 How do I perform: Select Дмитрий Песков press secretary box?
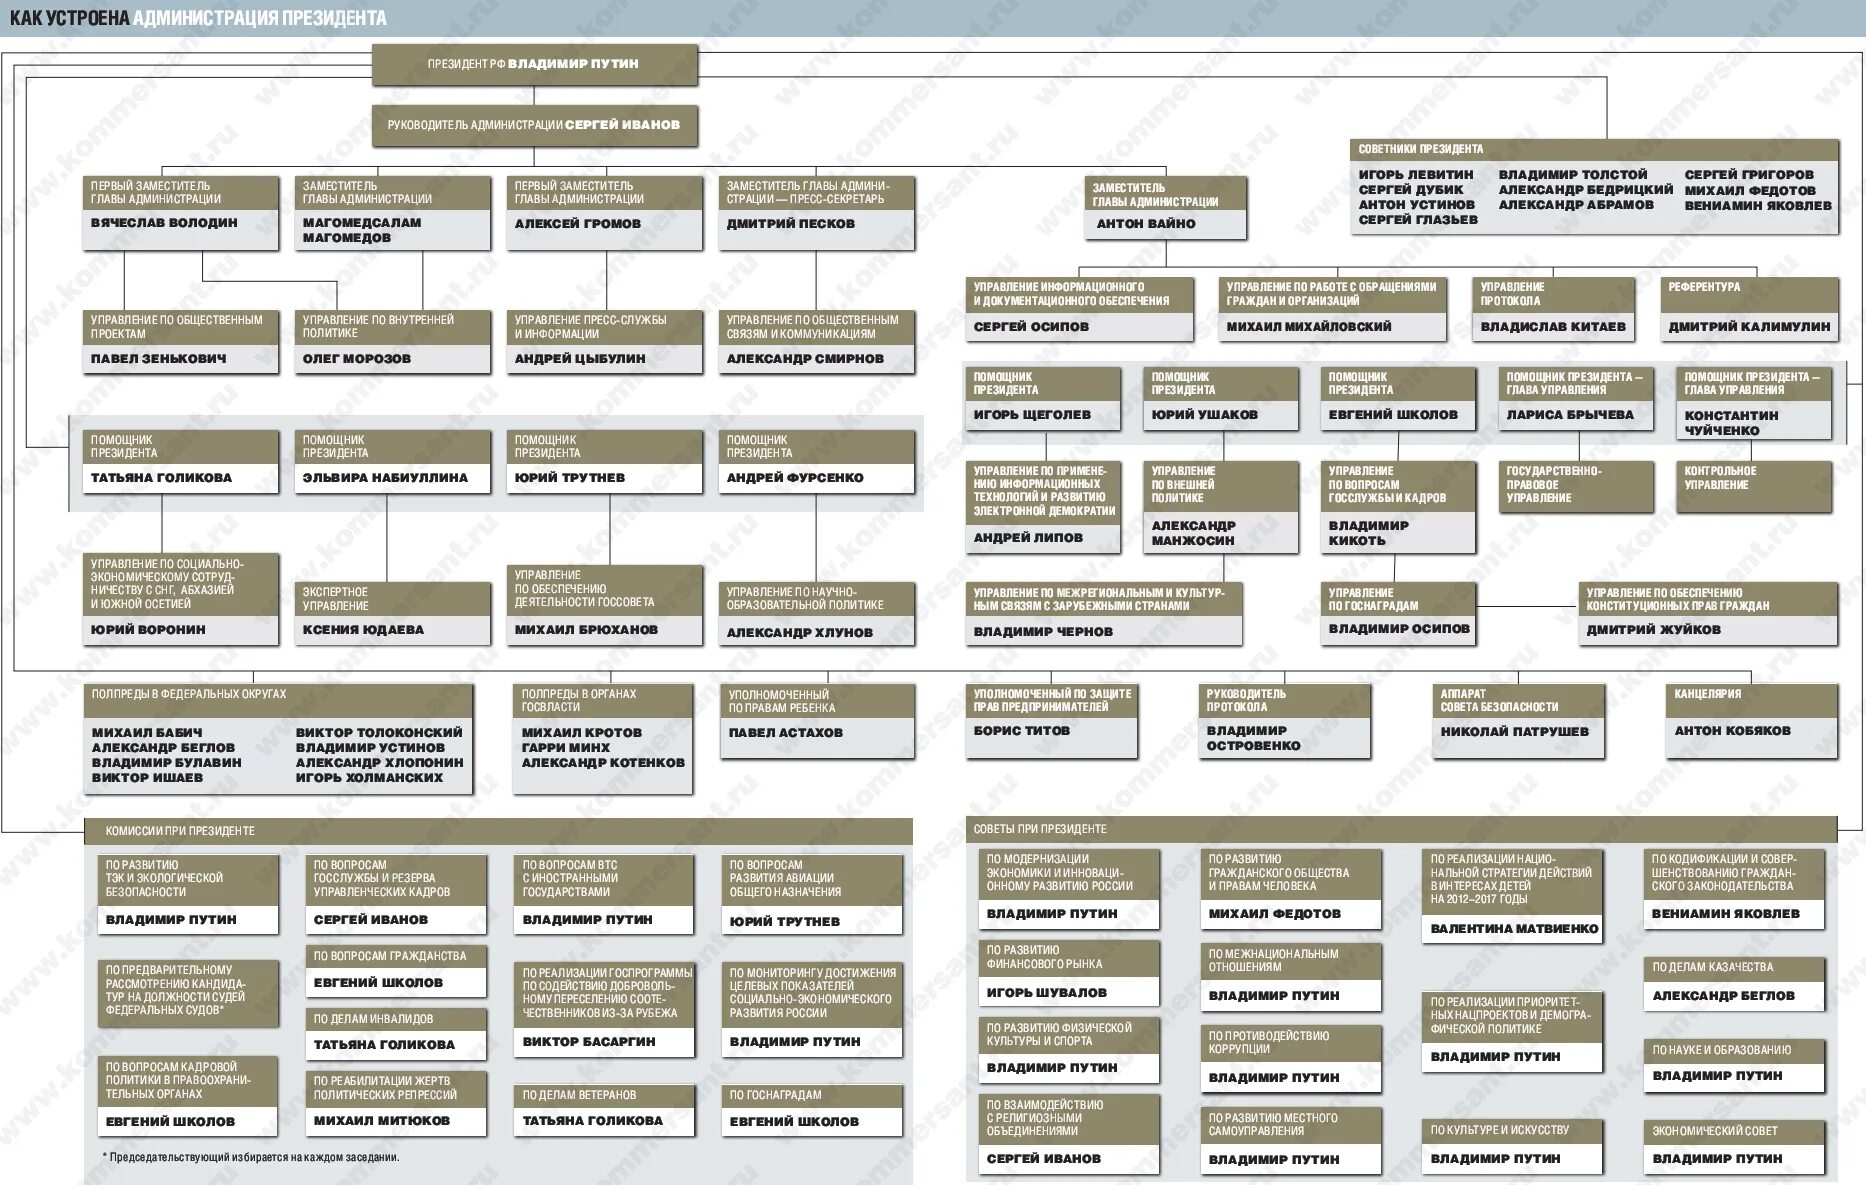[817, 213]
